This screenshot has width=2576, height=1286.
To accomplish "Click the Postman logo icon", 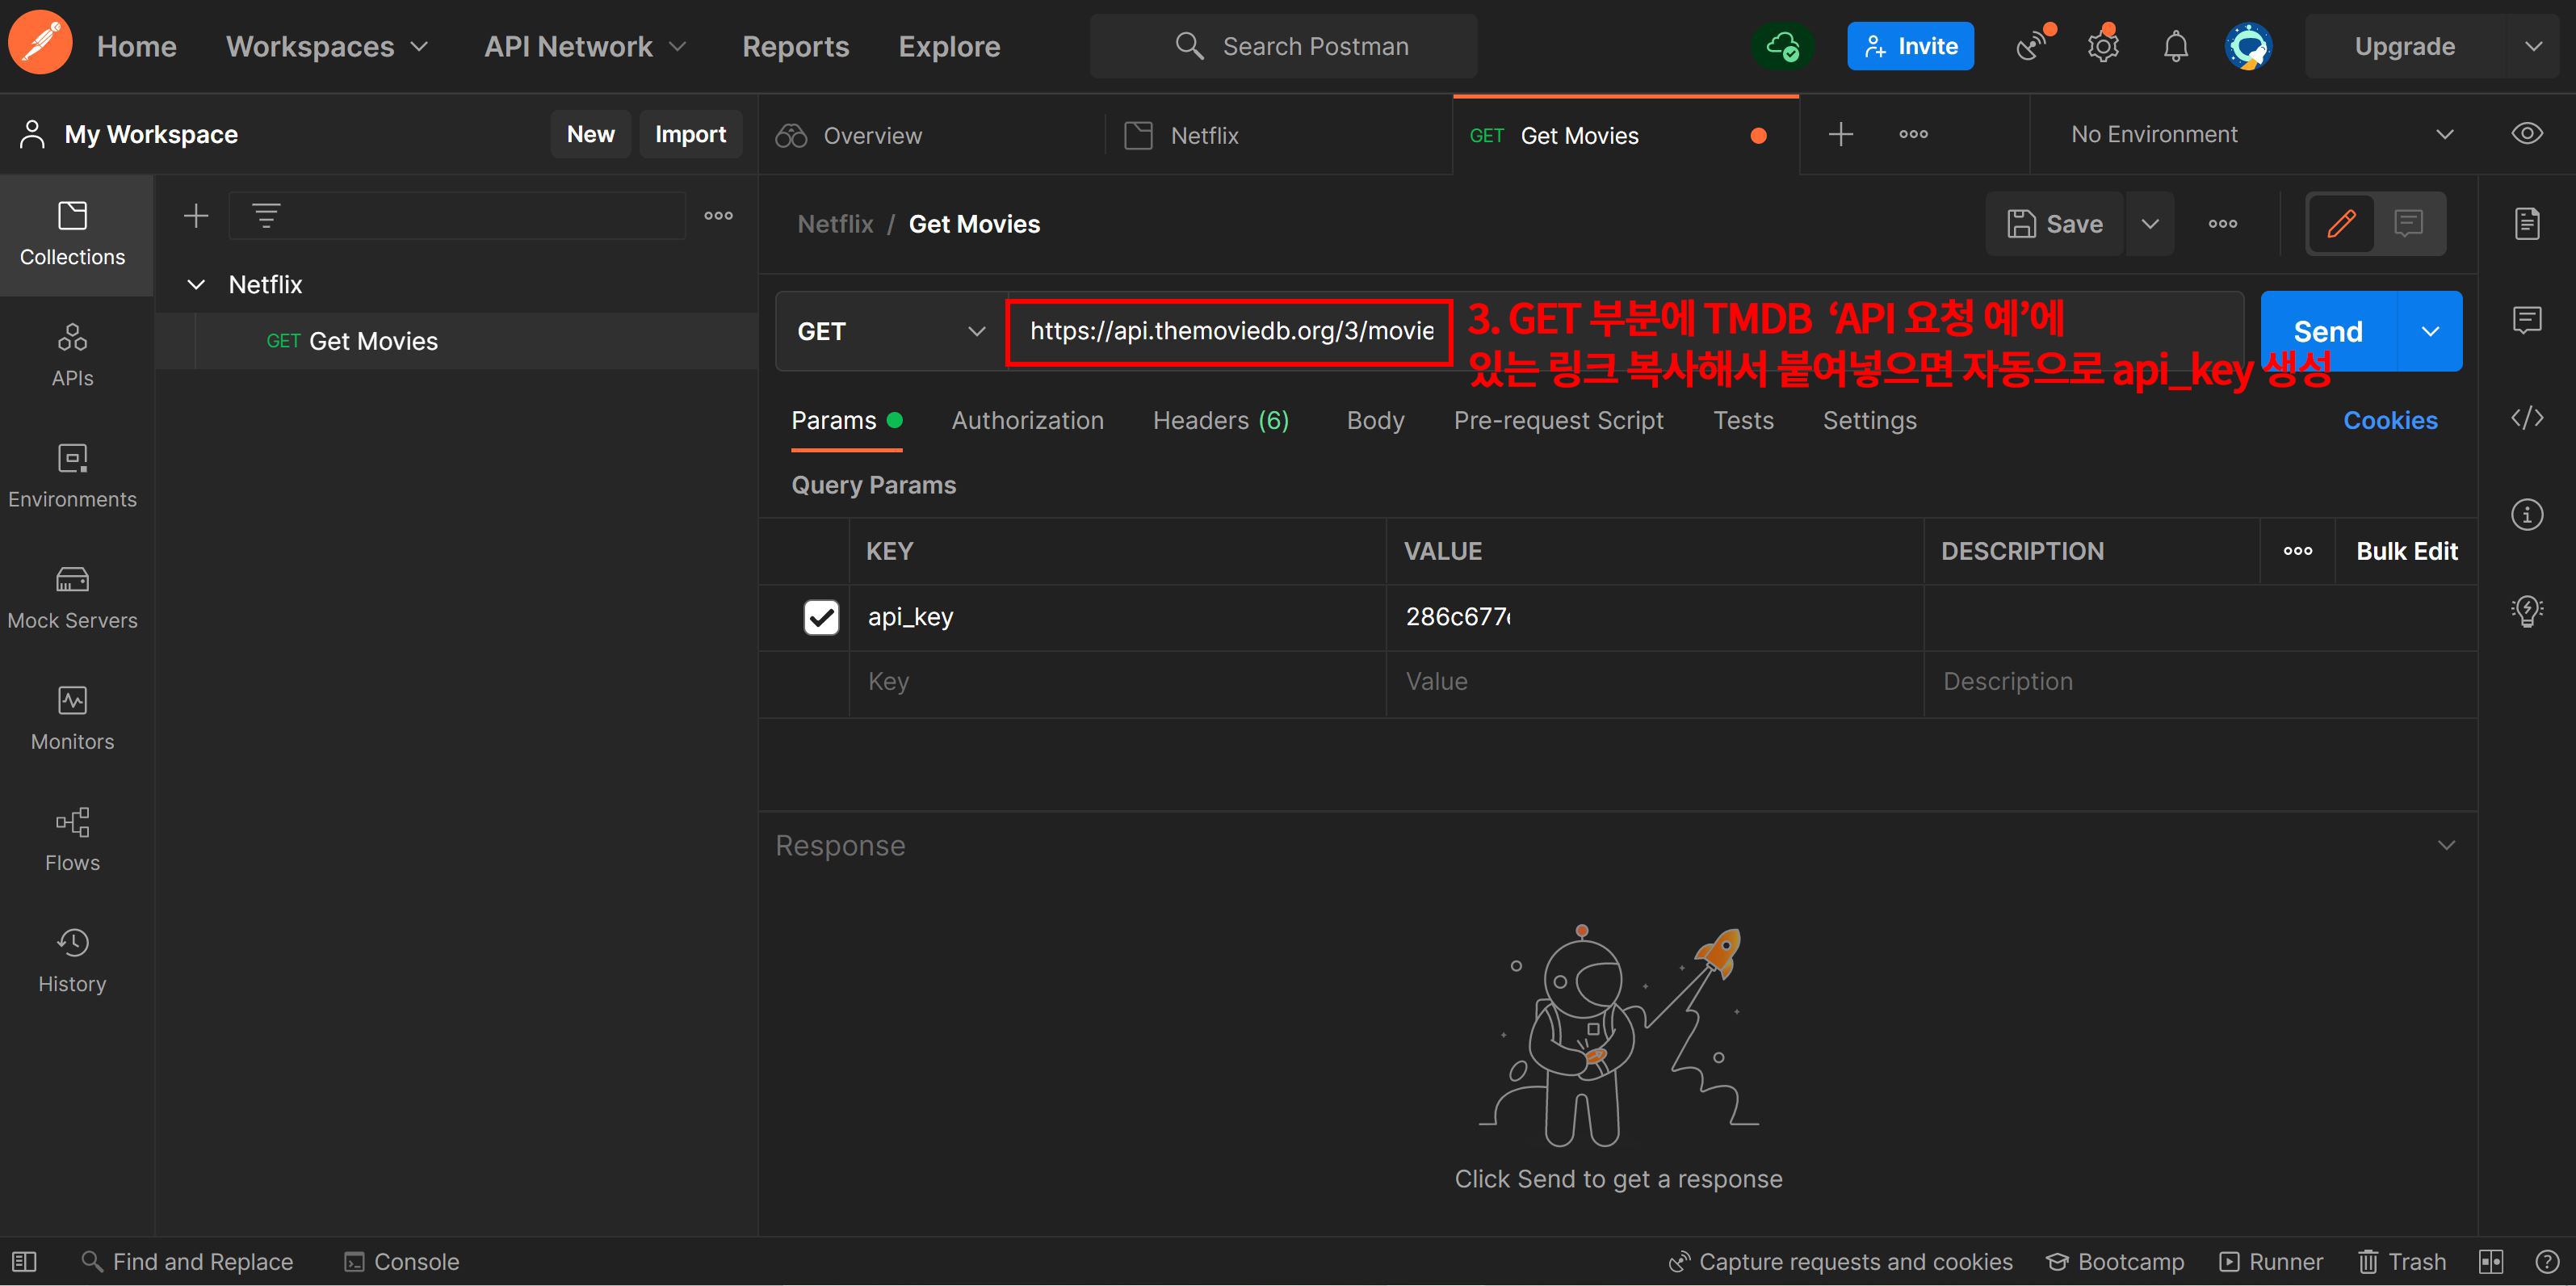I will click(40, 44).
